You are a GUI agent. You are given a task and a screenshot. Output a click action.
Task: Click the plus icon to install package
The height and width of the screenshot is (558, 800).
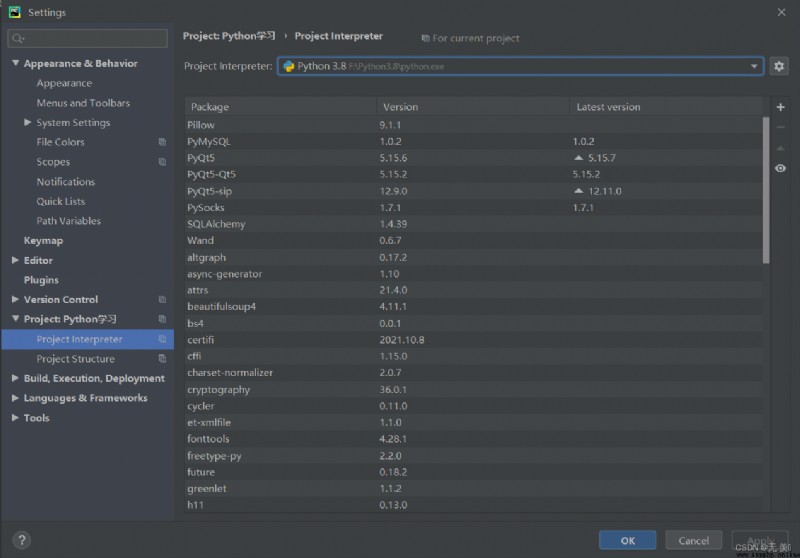point(780,107)
